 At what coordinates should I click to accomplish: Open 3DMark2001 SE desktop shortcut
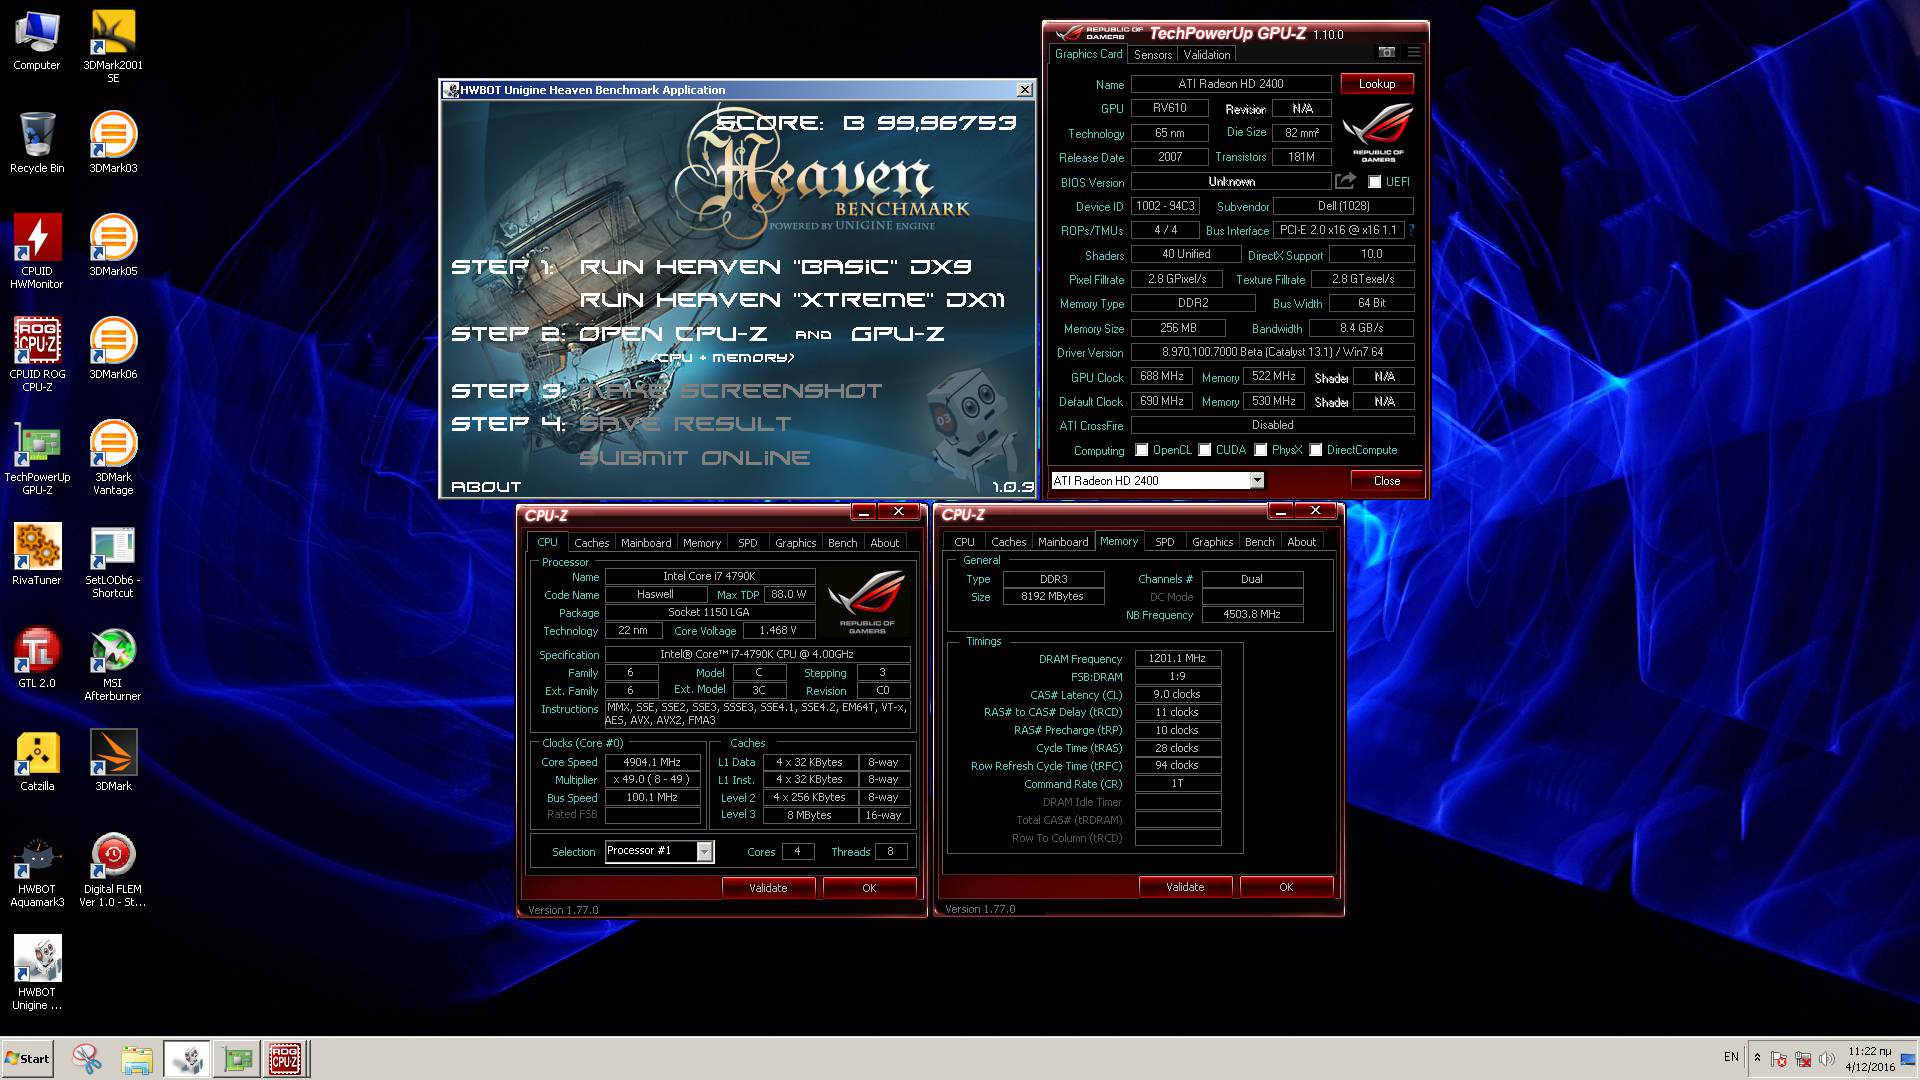(113, 47)
